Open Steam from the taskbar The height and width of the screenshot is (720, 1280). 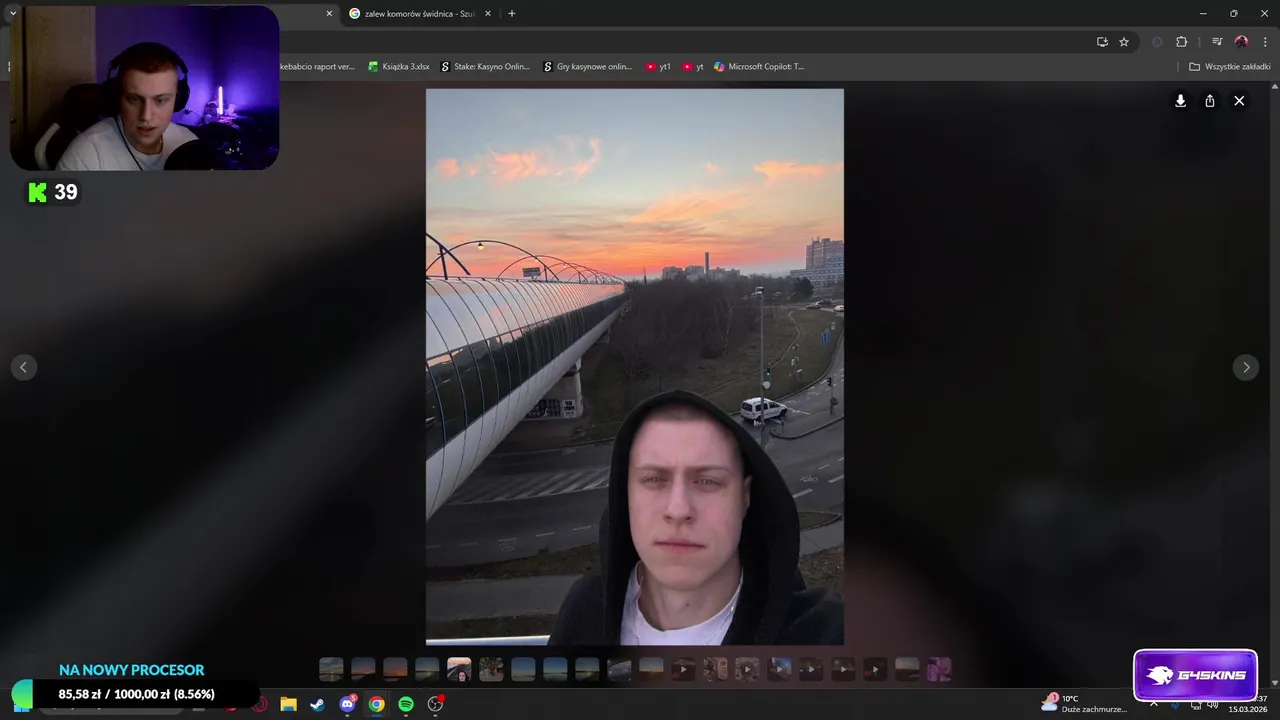click(317, 704)
